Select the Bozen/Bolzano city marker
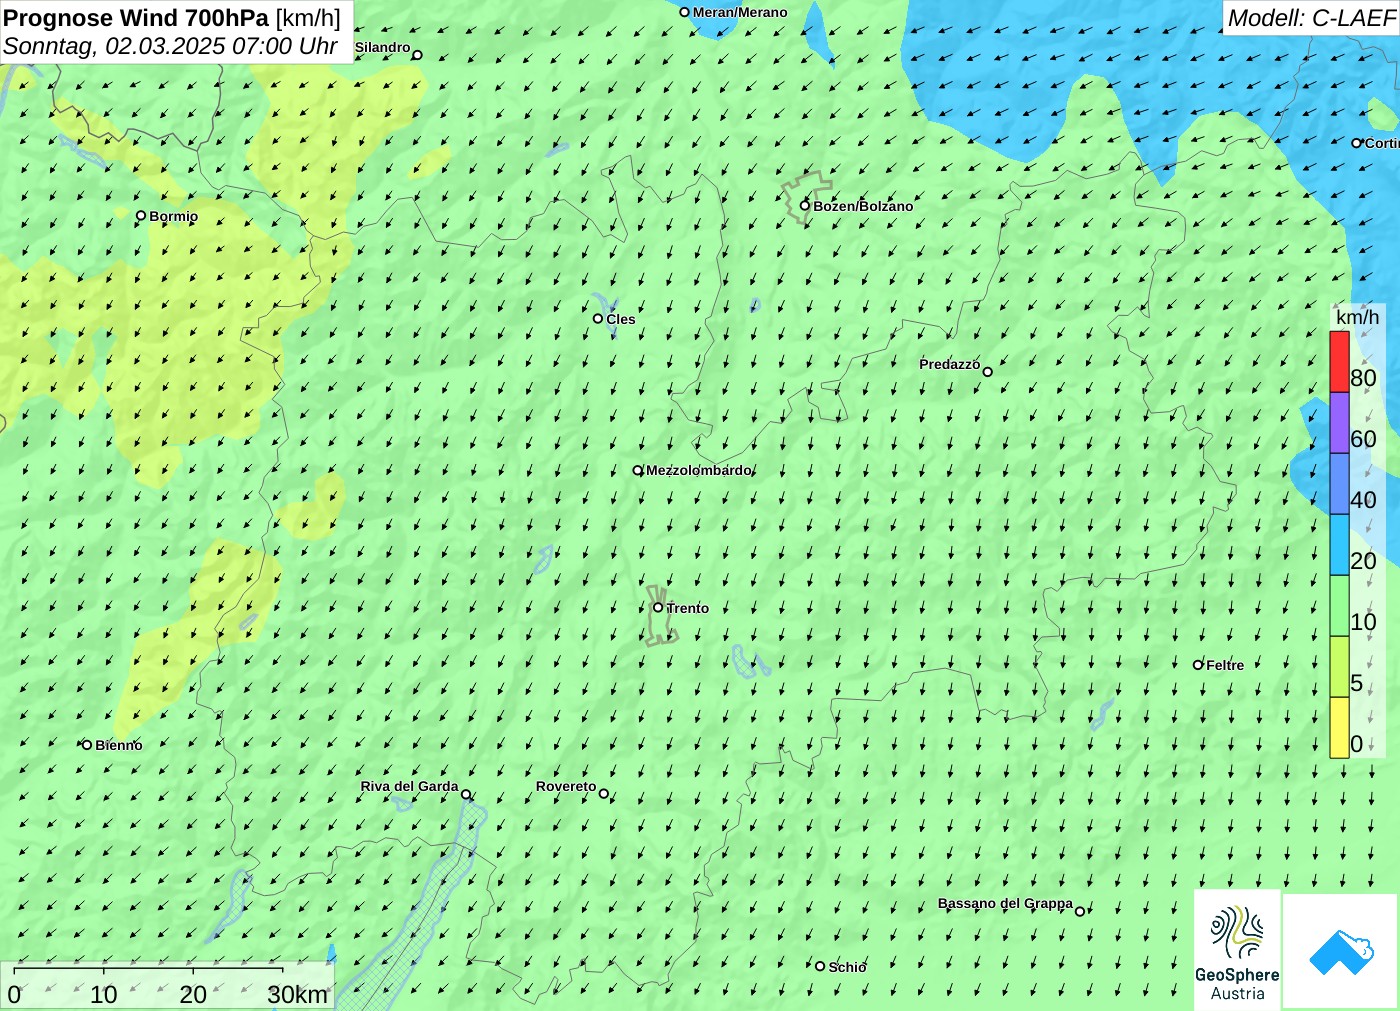 (x=805, y=206)
